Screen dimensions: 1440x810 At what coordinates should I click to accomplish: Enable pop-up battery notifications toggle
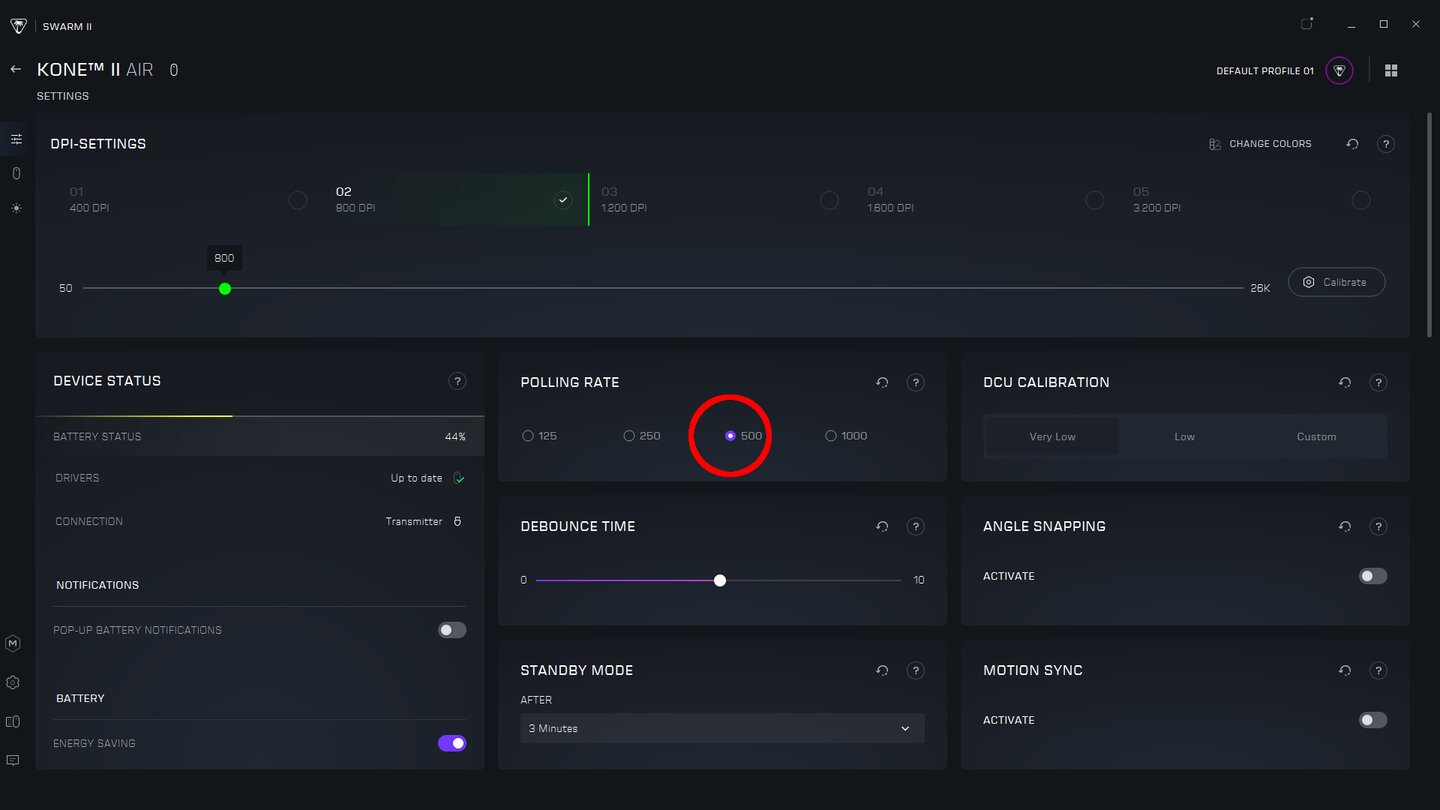[452, 630]
